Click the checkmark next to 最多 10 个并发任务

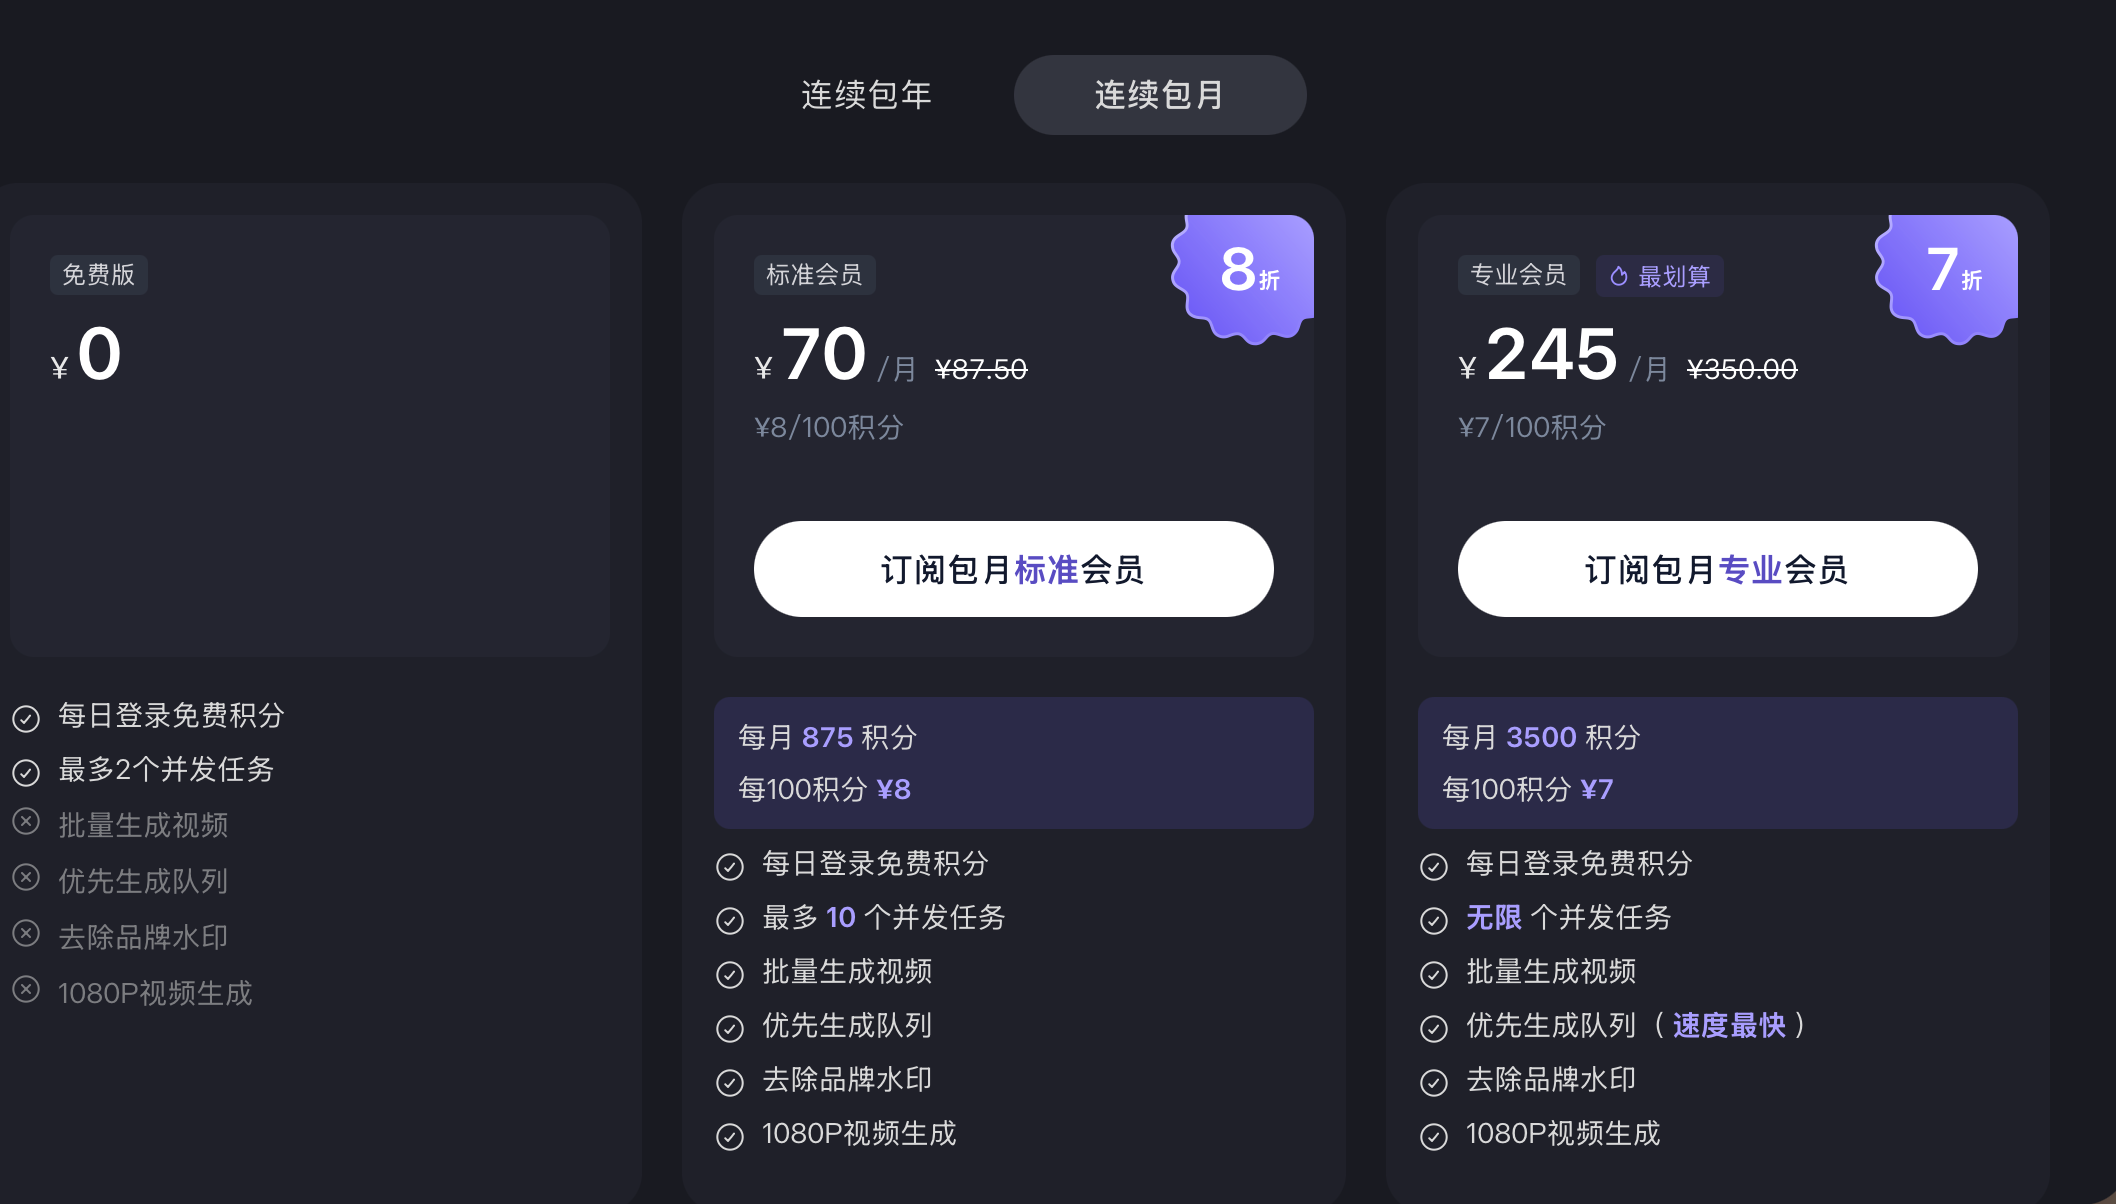tap(728, 919)
